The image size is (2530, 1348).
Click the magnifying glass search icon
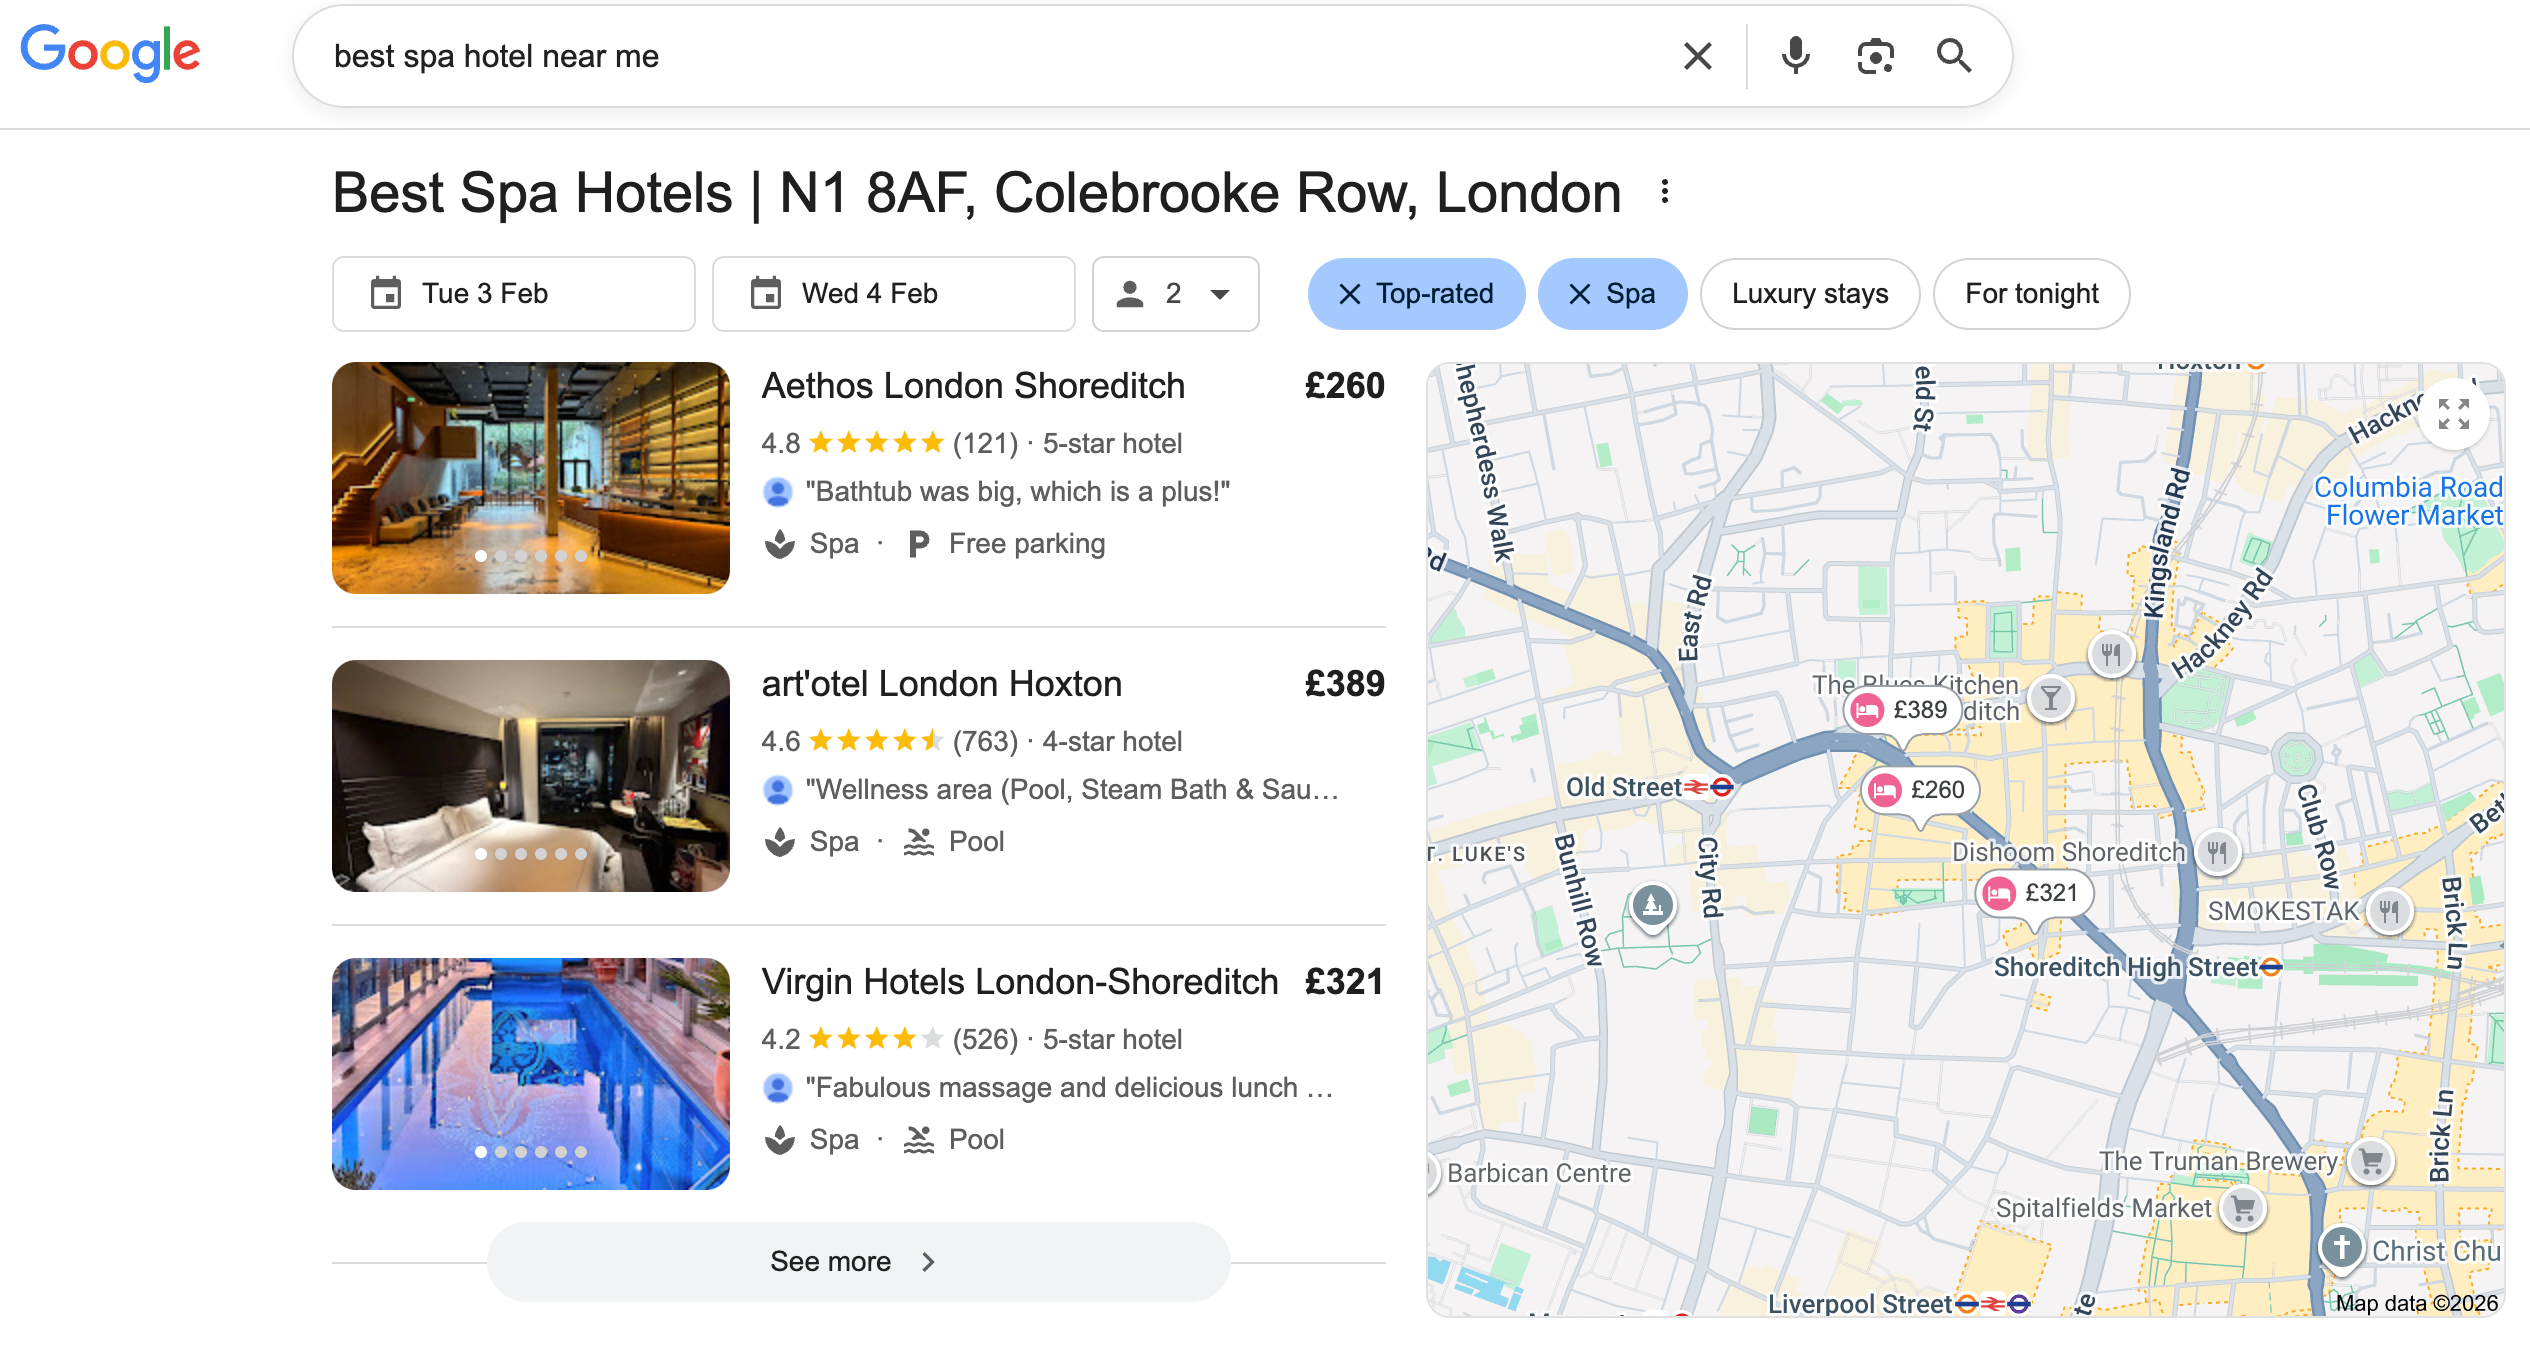click(1953, 56)
